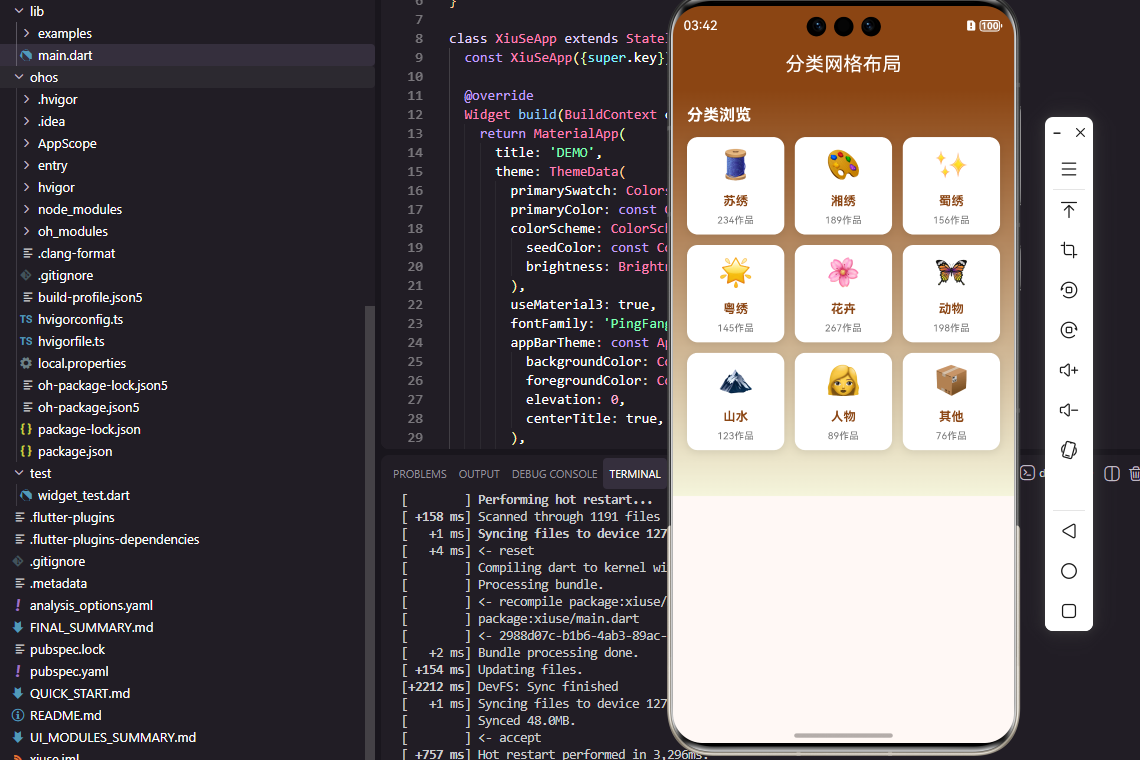Image resolution: width=1140 pixels, height=760 pixels.
Task: Open the emulator Recents button
Action: pos(1069,611)
